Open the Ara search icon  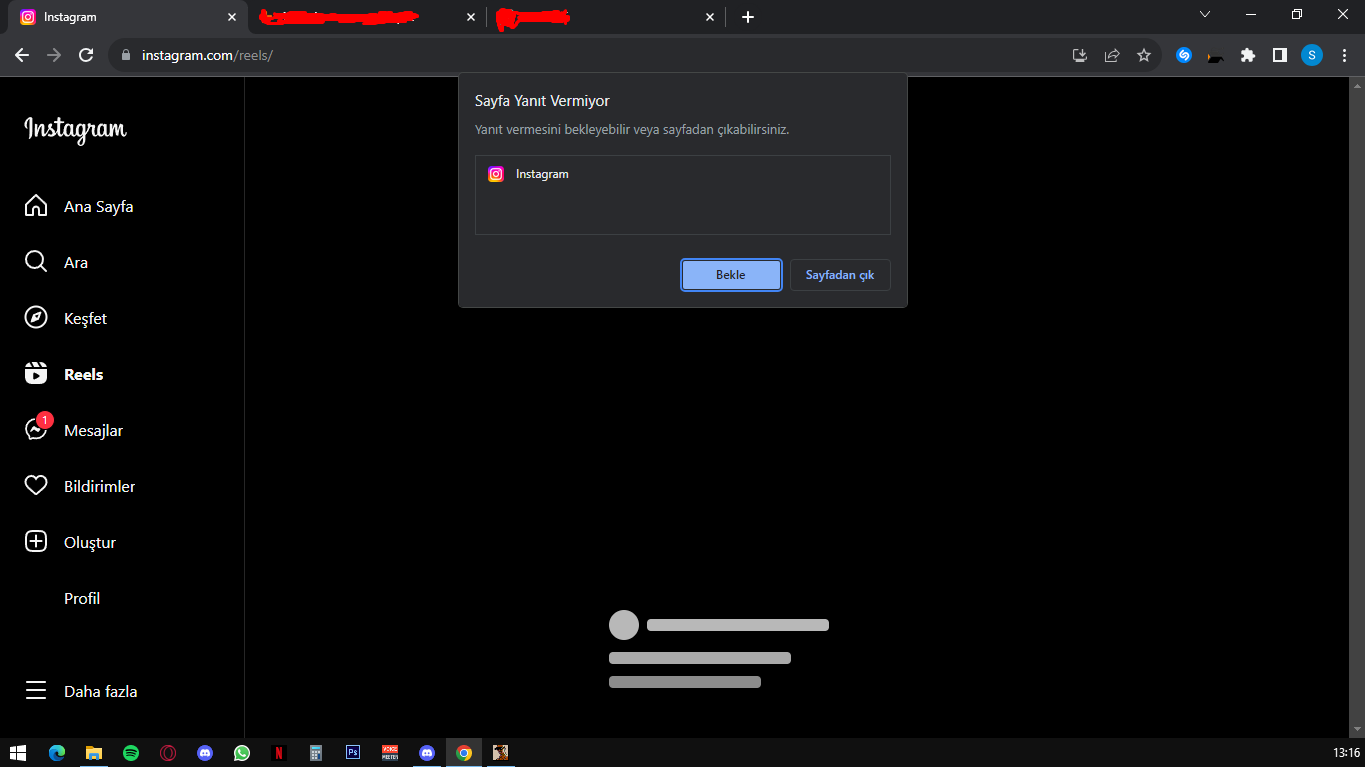click(x=36, y=262)
